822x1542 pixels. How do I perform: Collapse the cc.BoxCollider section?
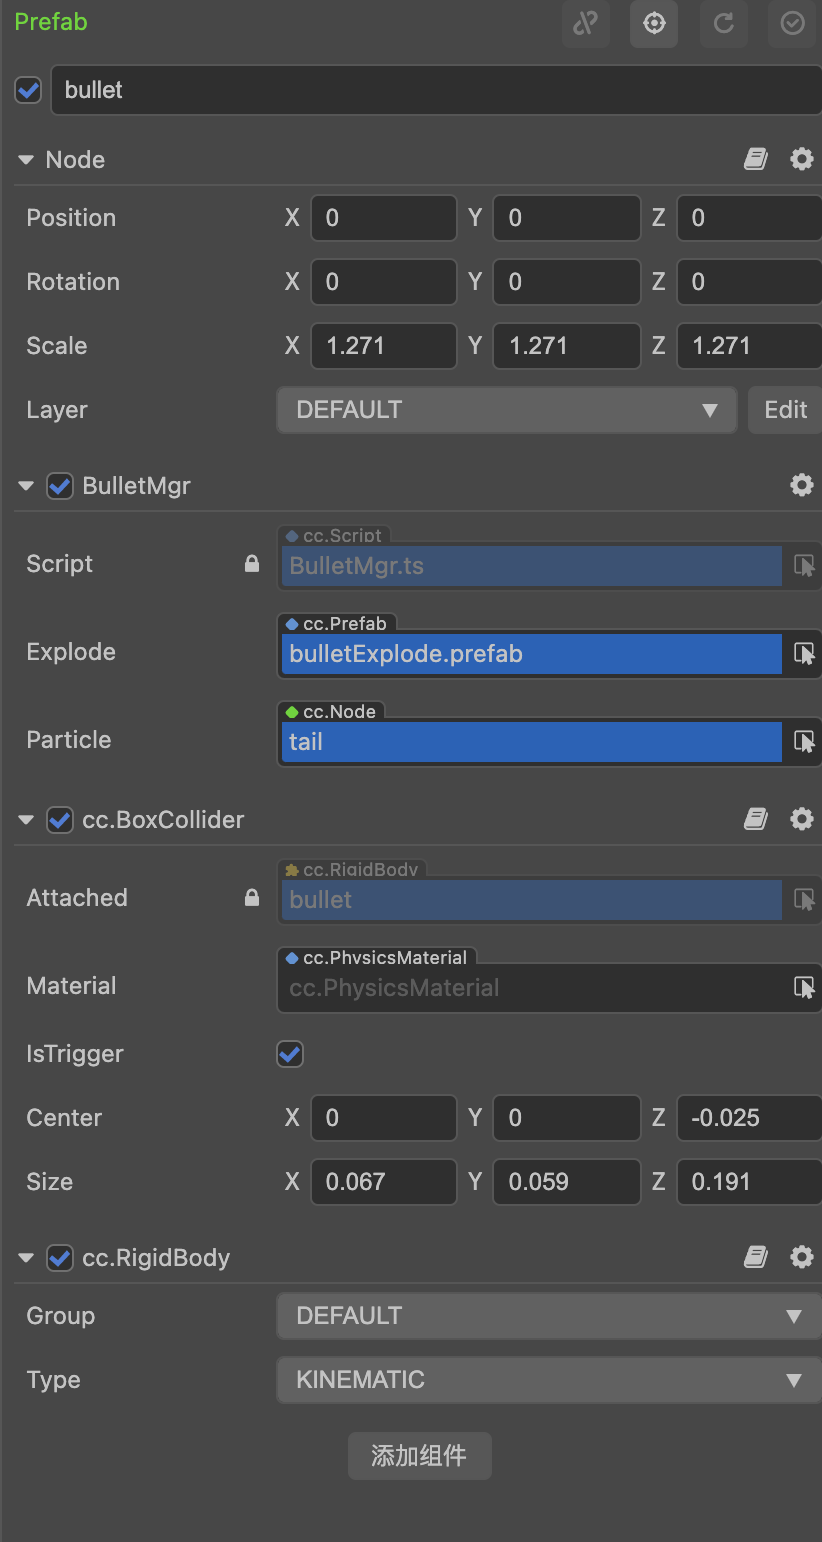[26, 820]
